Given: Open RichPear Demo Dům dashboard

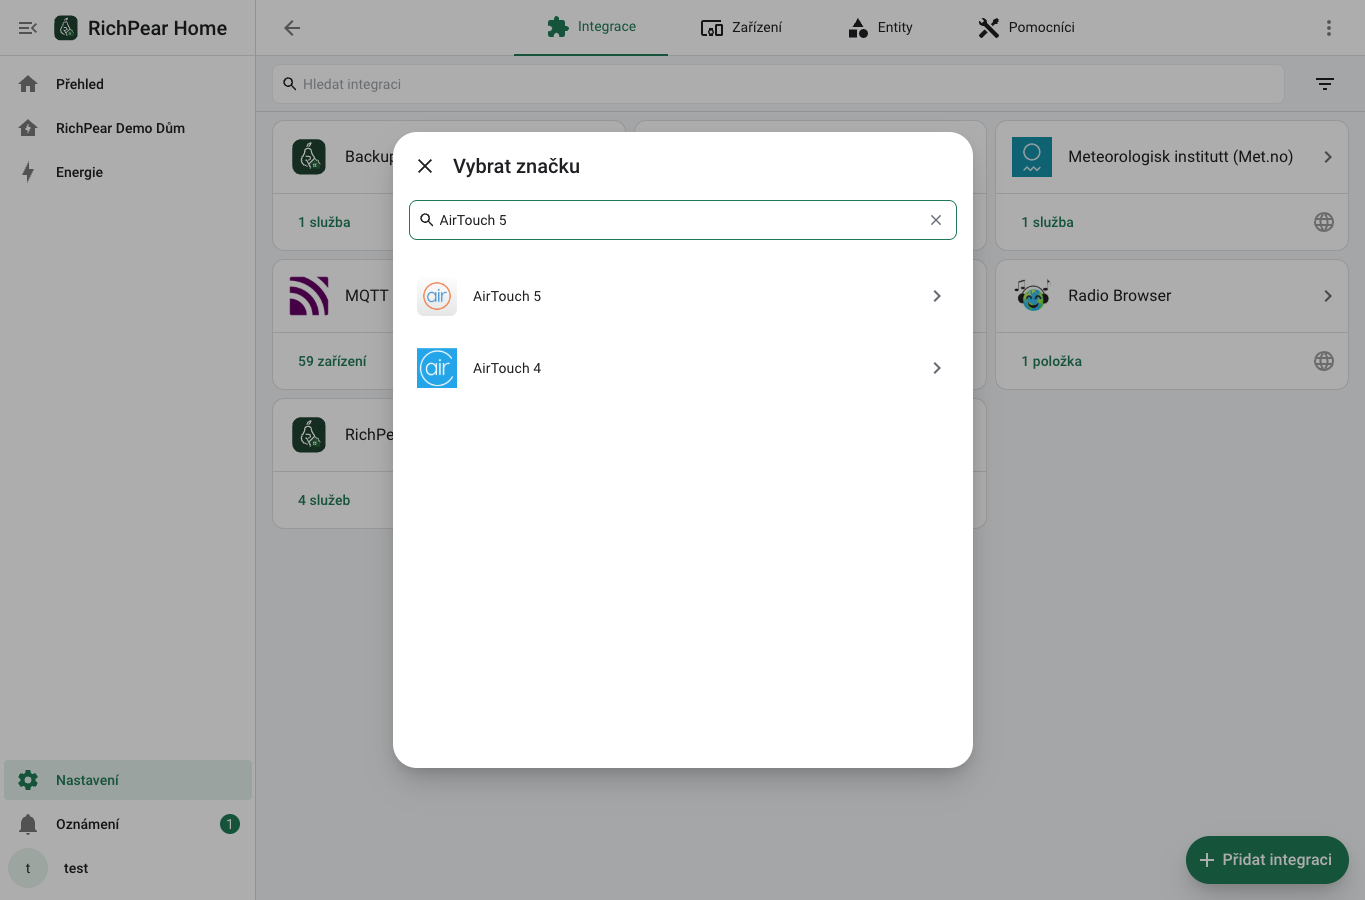Looking at the screenshot, I should [x=128, y=128].
